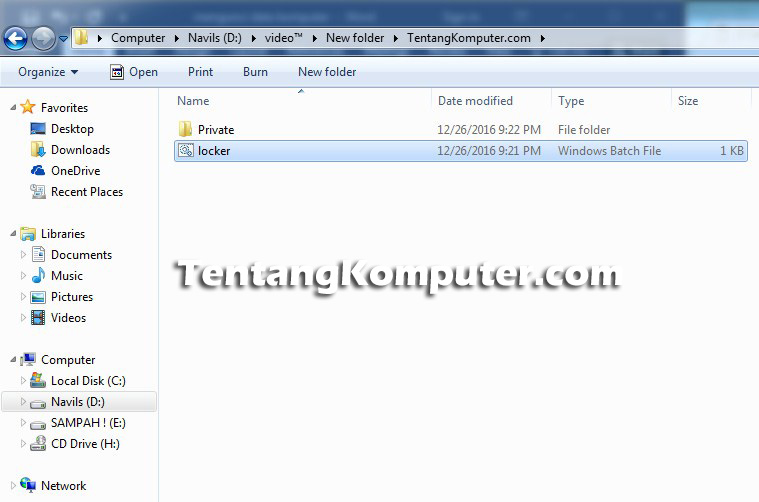Click the OneDrive cloud icon

pyautogui.click(x=38, y=170)
